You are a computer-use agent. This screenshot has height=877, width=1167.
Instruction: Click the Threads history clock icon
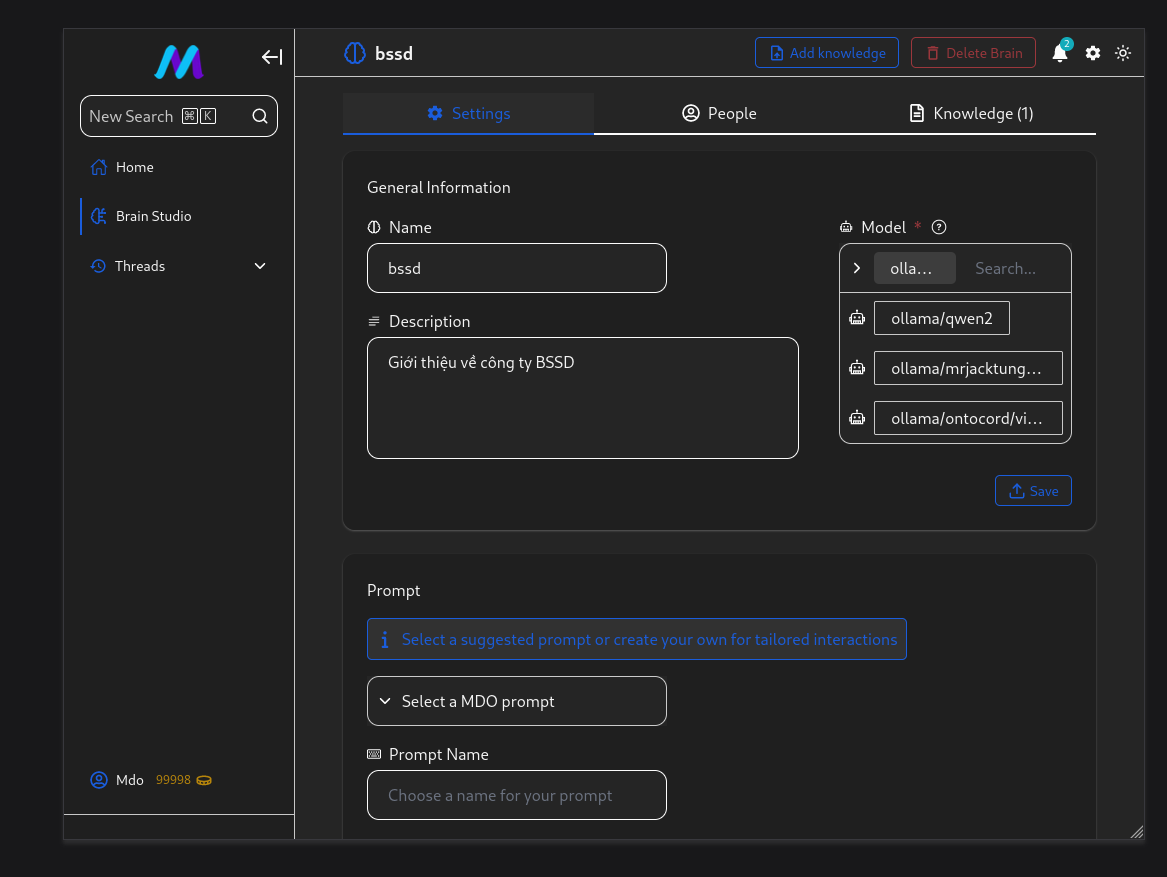(x=98, y=266)
